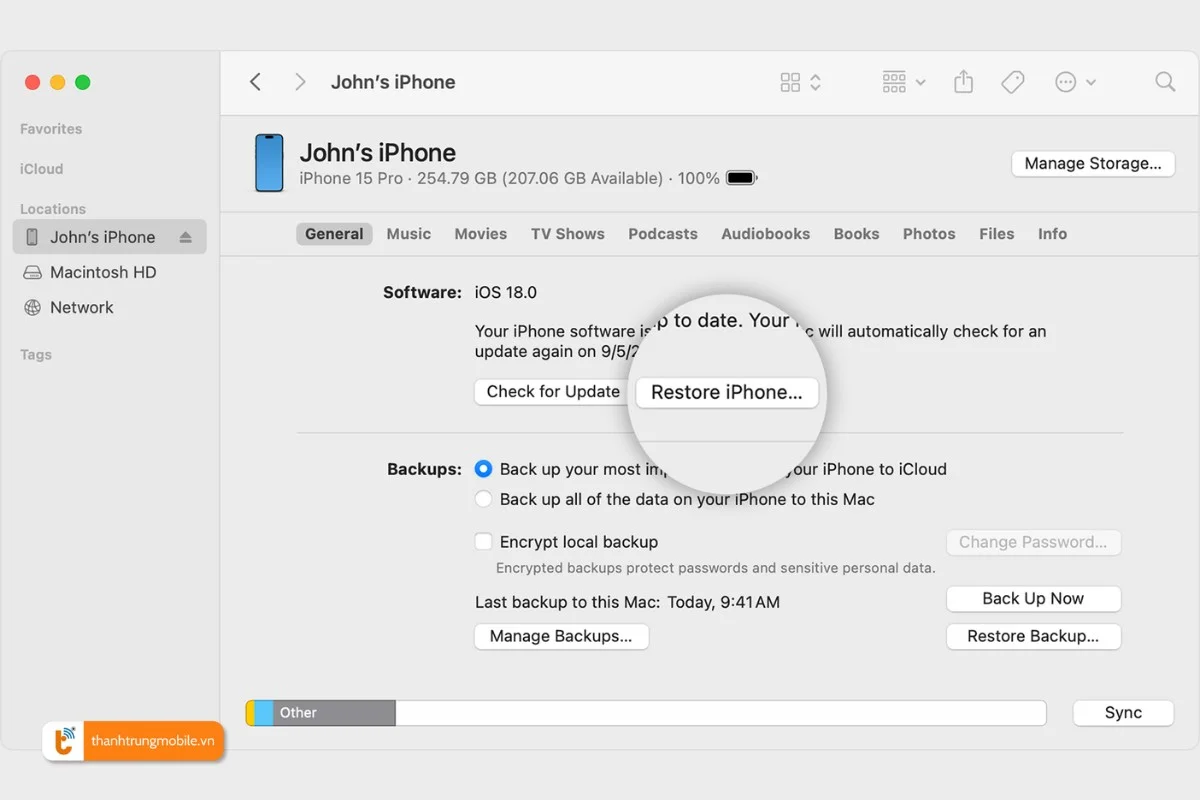Viewport: 1200px width, 800px height.
Task: Click the icon view toggle in the toolbar
Action: coord(789,82)
